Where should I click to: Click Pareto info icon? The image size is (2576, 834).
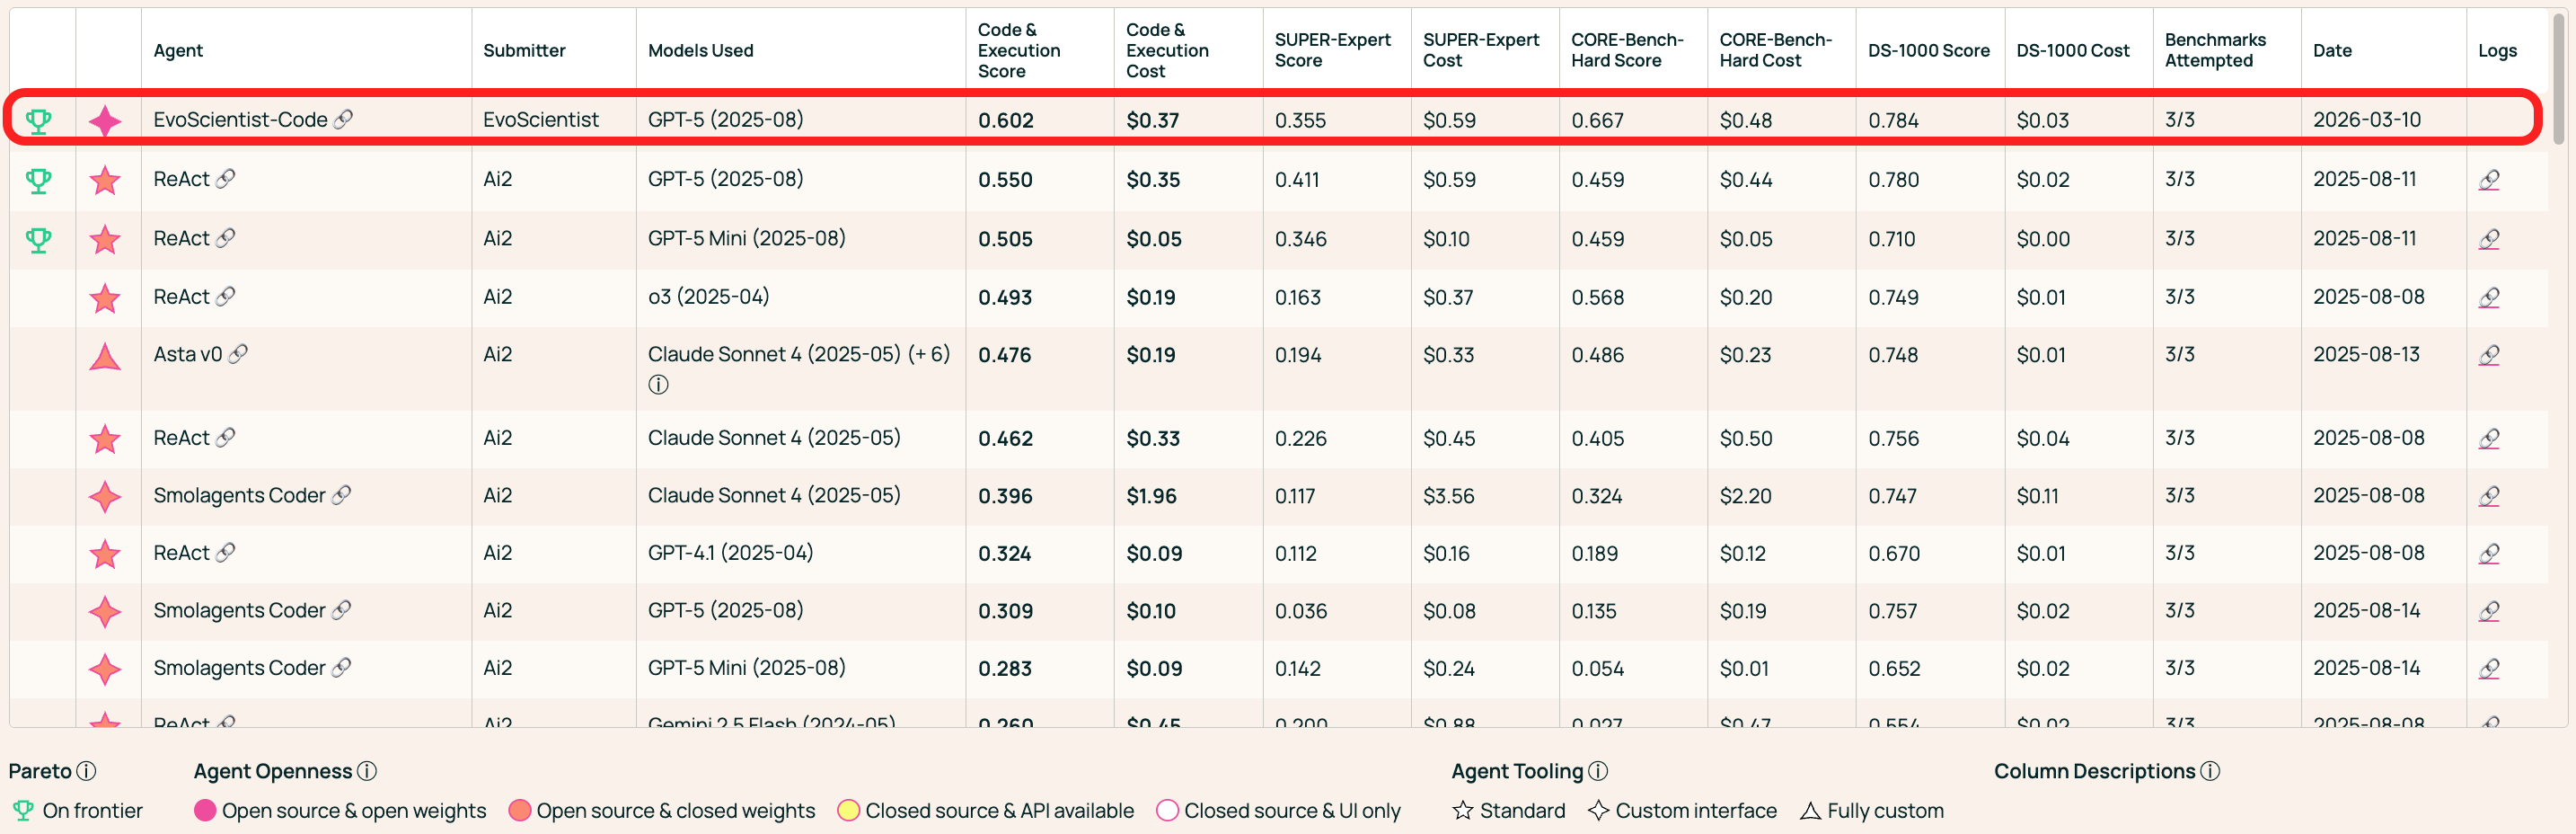click(x=87, y=771)
